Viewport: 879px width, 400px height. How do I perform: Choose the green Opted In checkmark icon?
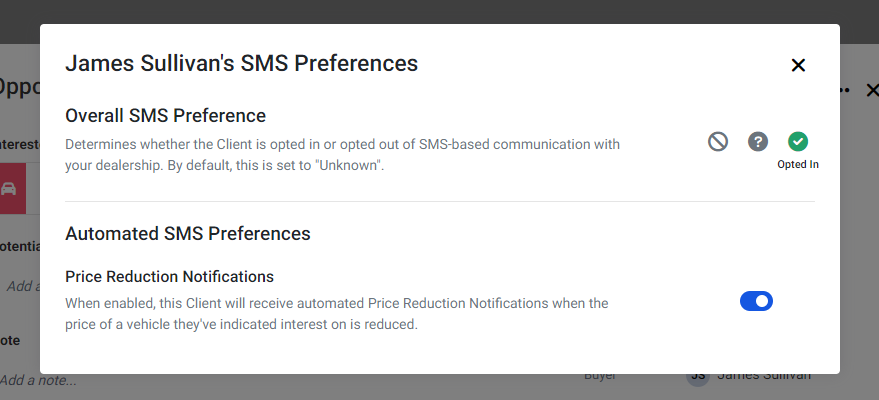[798, 142]
